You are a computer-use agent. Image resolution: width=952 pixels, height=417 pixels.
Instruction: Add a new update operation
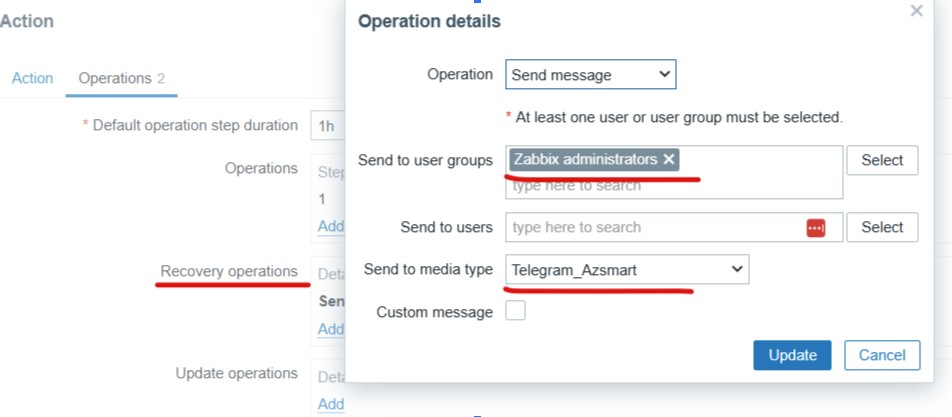click(331, 404)
